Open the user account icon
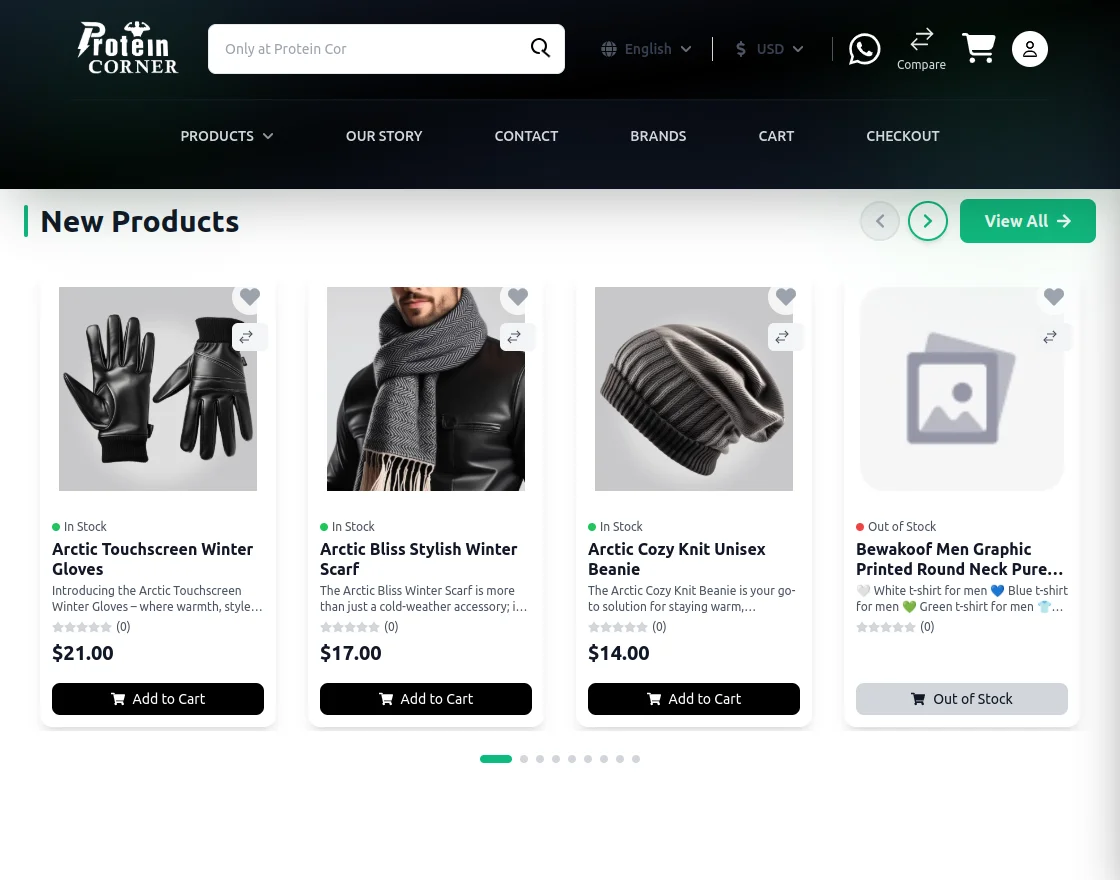Viewport: 1120px width, 880px height. [x=1030, y=49]
